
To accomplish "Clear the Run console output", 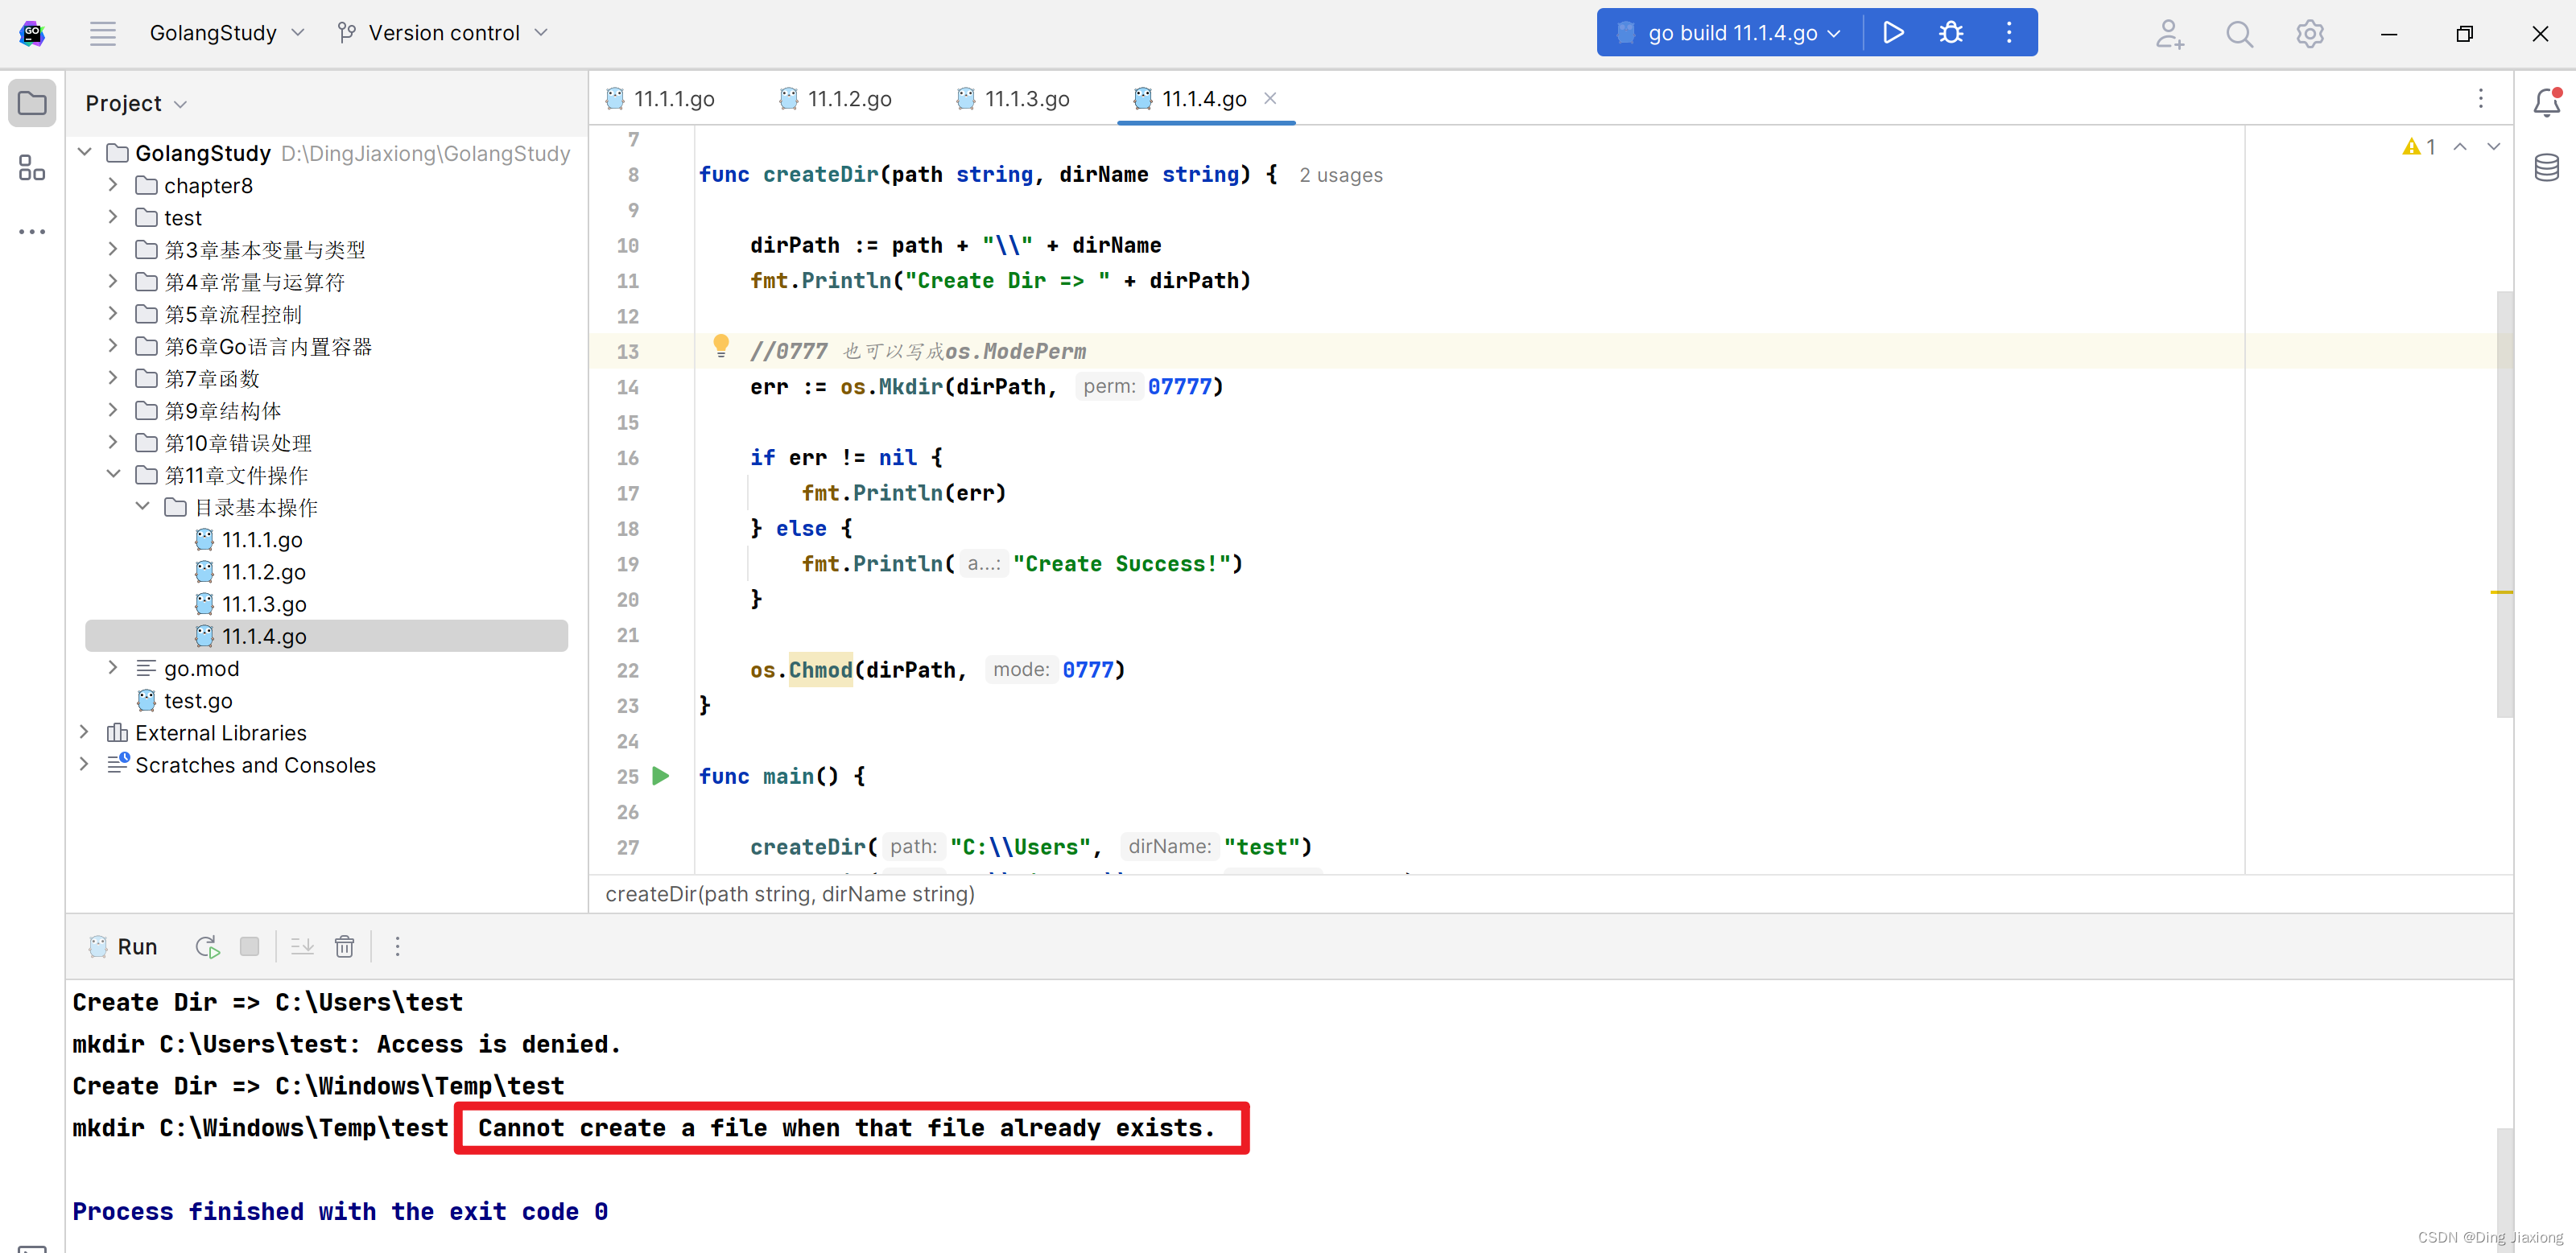I will (x=344, y=947).
